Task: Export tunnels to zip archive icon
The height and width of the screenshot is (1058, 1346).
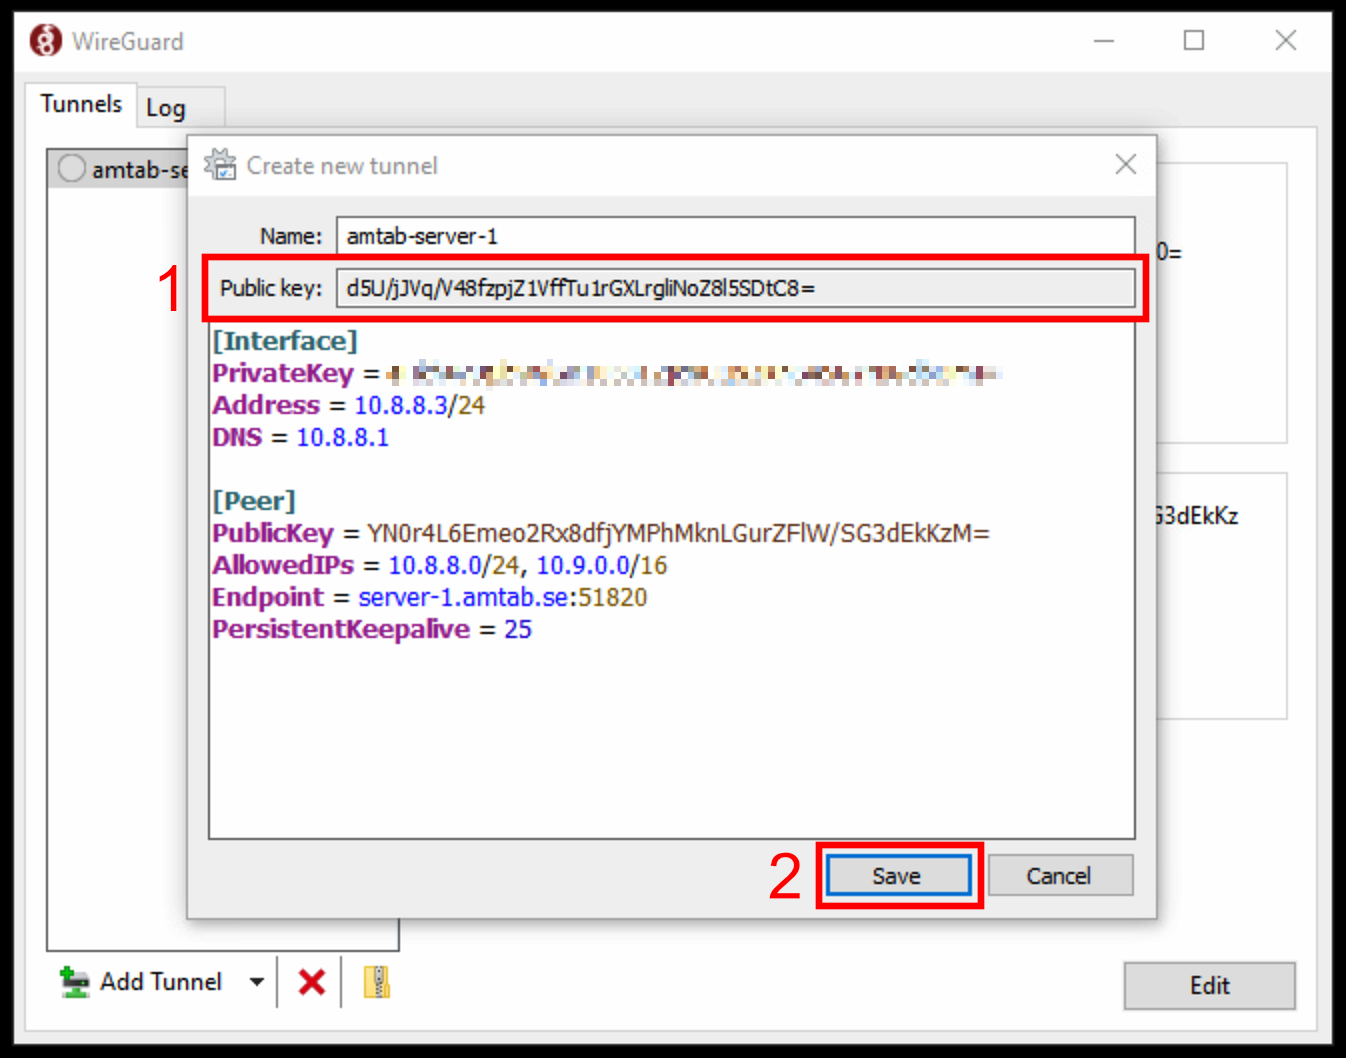Action: click(x=377, y=982)
